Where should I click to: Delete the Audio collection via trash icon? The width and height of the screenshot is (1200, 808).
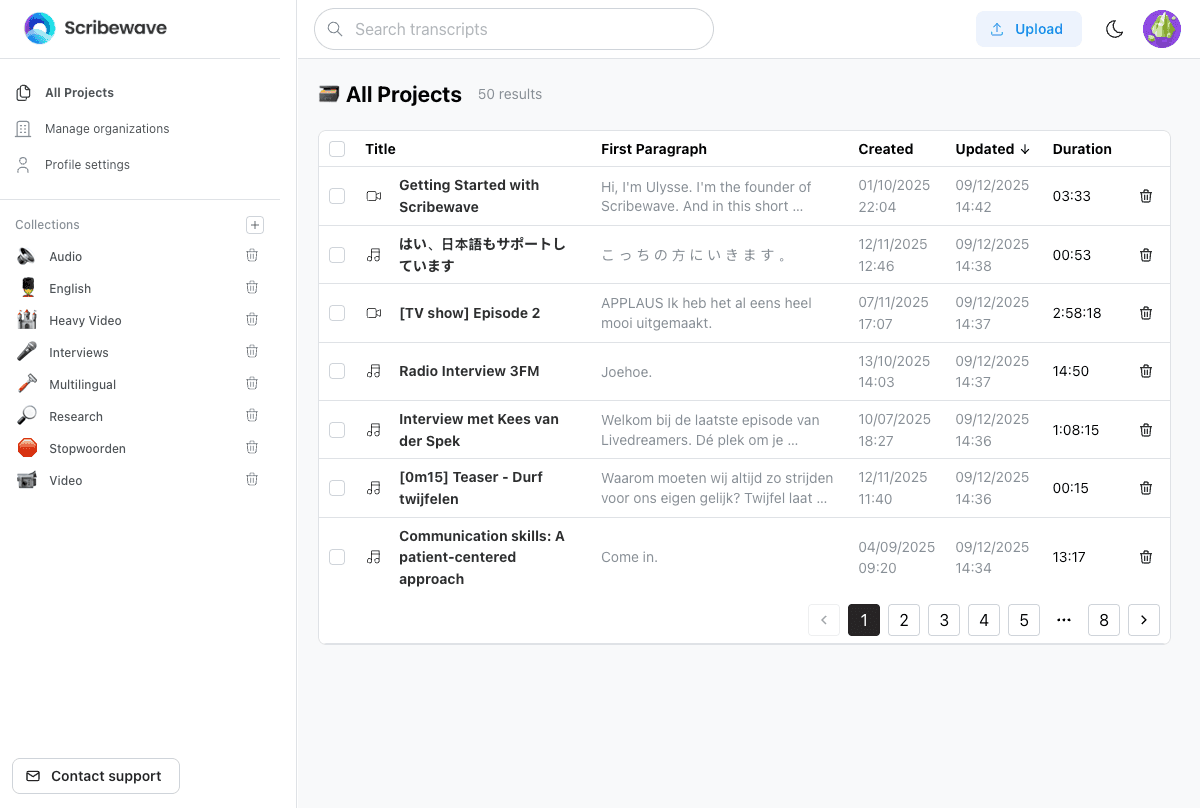click(252, 255)
